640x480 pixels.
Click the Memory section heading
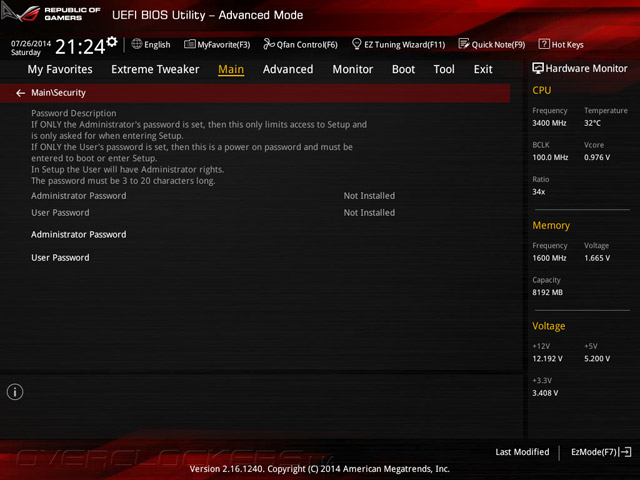point(551,225)
